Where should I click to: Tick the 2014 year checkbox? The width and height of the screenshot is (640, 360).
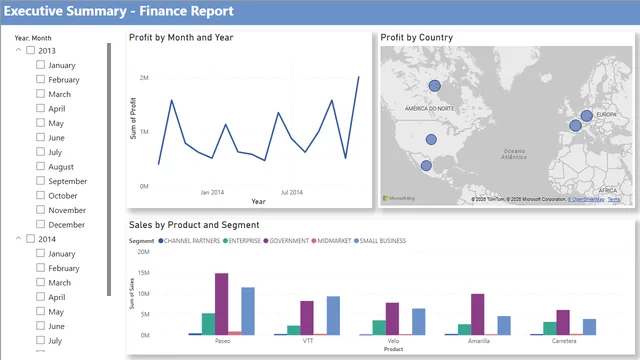[x=31, y=238]
